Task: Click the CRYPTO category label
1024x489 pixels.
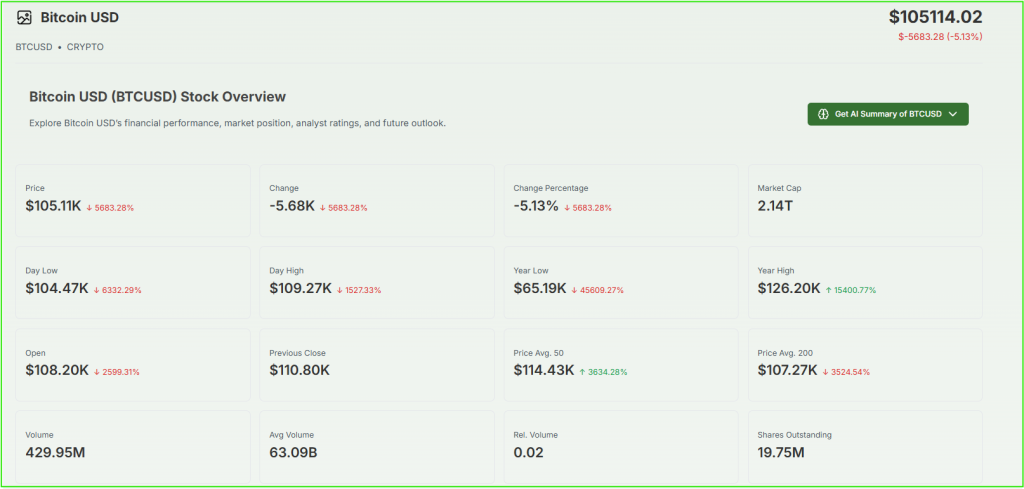Action: (x=85, y=47)
